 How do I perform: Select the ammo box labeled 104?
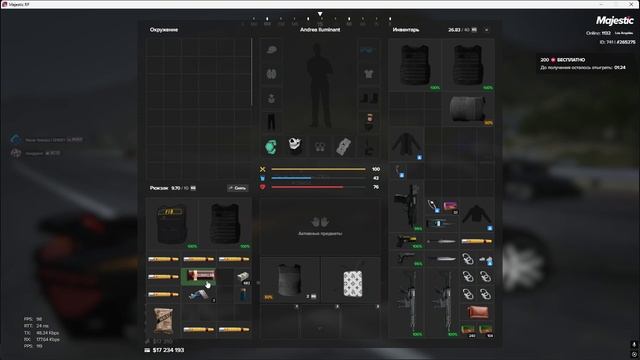(x=486, y=330)
